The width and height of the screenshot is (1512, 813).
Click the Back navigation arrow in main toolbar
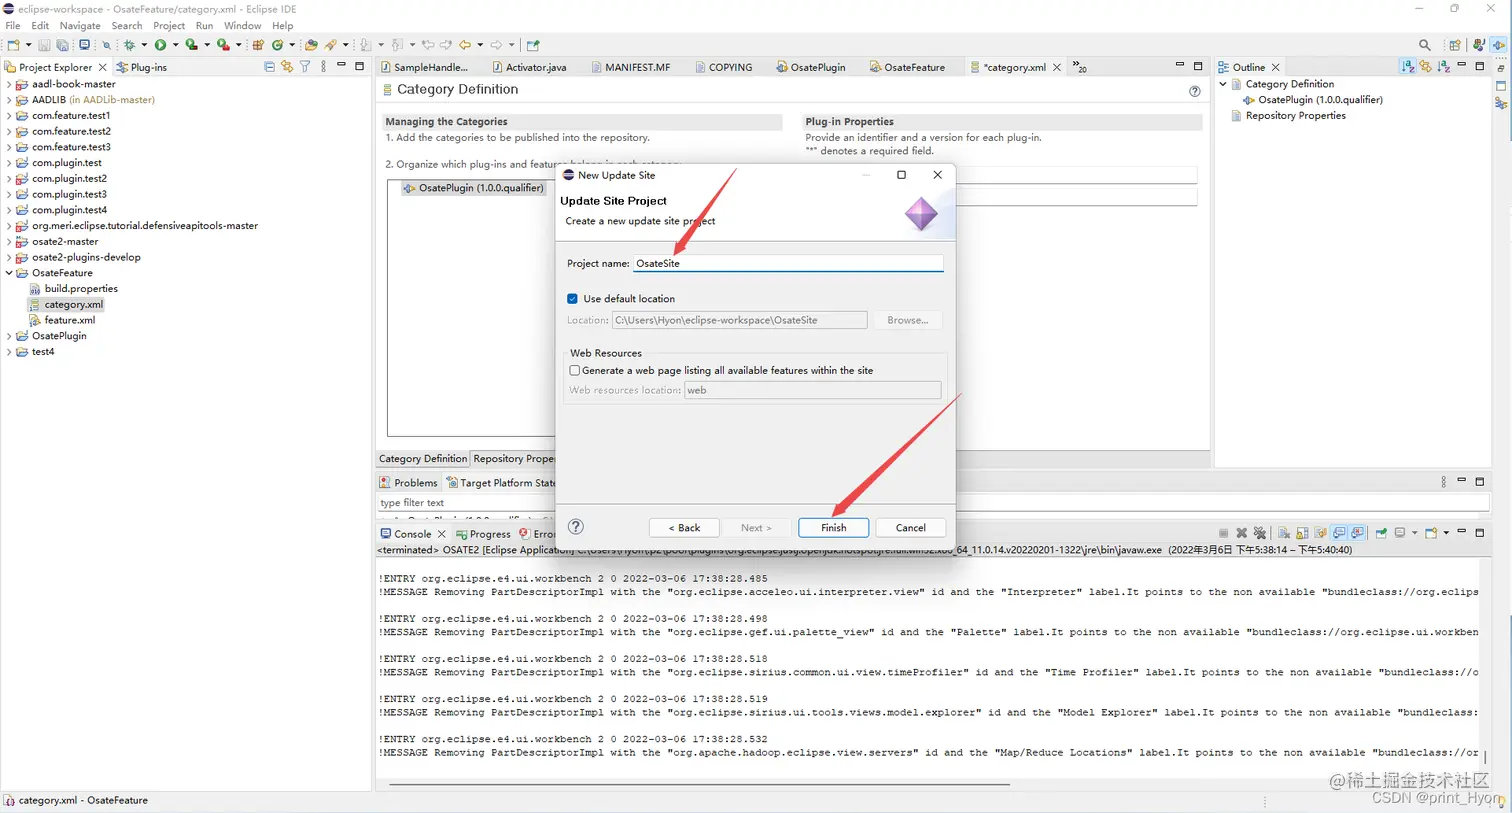click(465, 45)
